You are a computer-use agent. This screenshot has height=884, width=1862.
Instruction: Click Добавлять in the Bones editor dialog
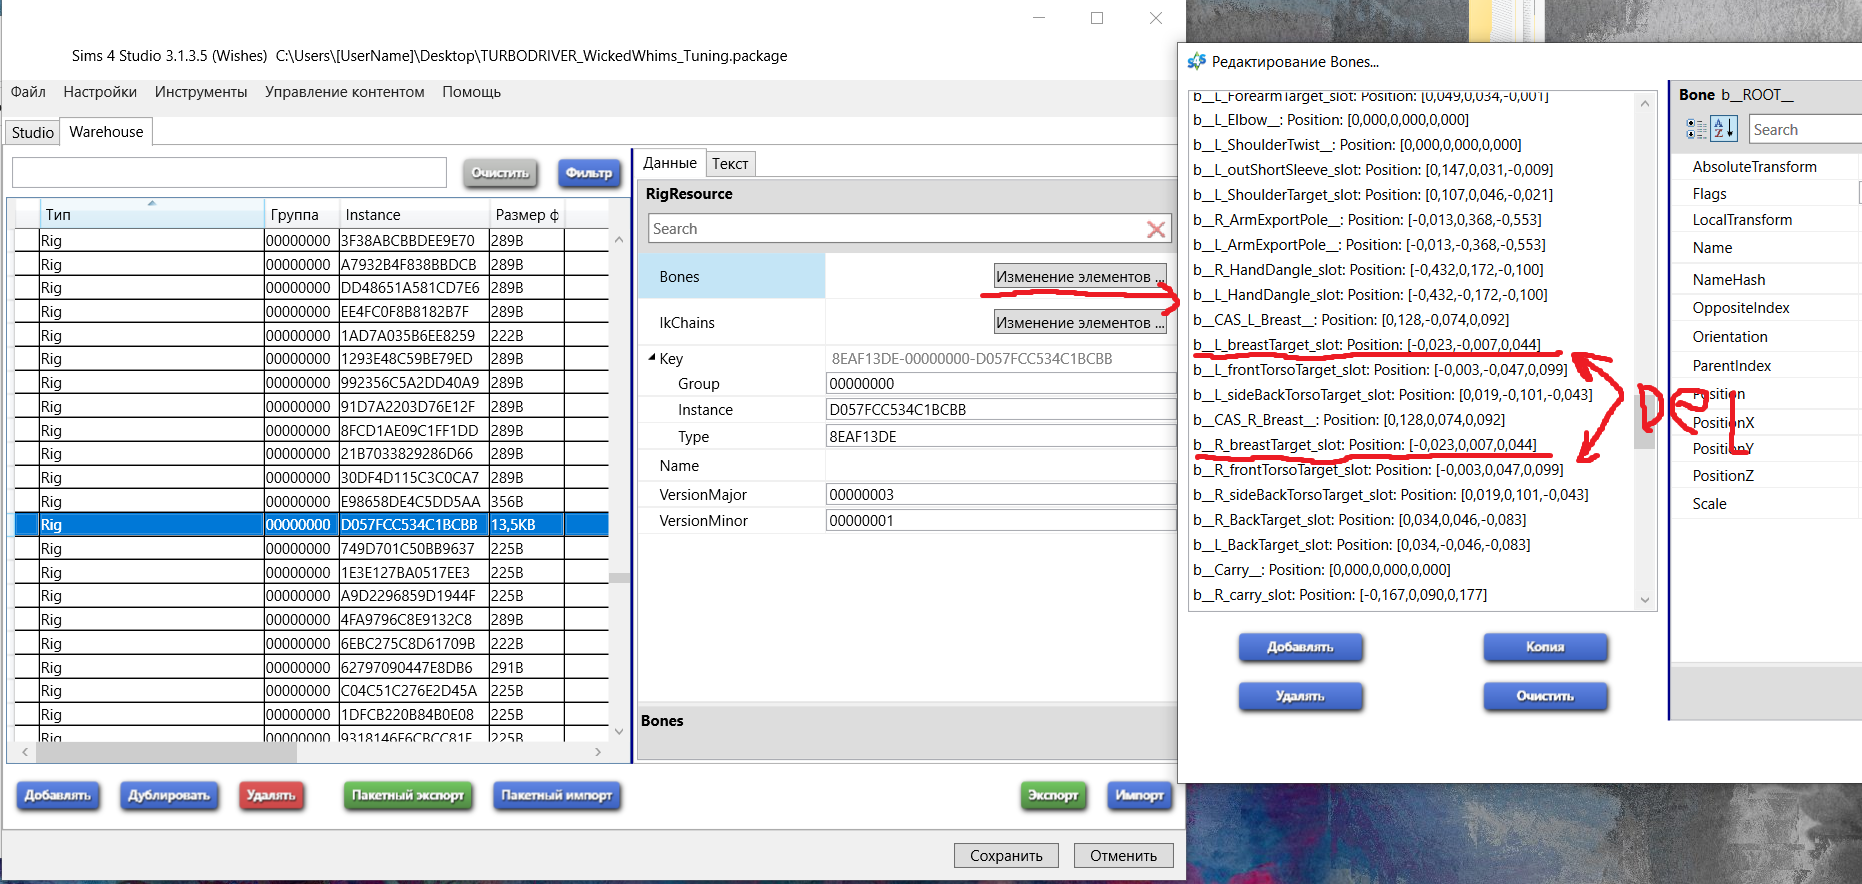[1300, 647]
